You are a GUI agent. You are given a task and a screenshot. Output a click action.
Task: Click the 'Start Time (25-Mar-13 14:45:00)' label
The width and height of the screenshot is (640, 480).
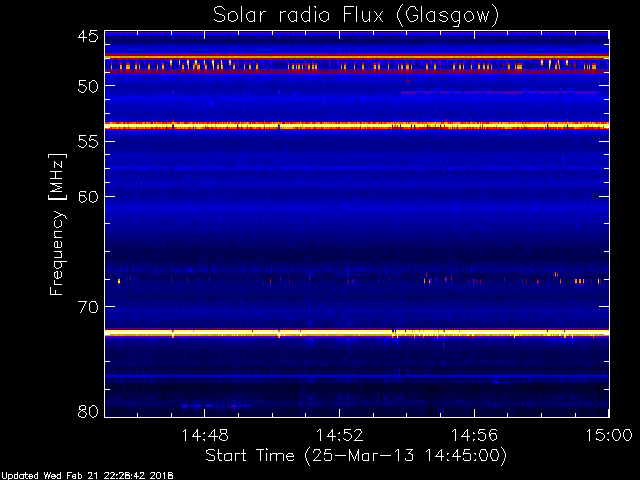tap(356, 456)
